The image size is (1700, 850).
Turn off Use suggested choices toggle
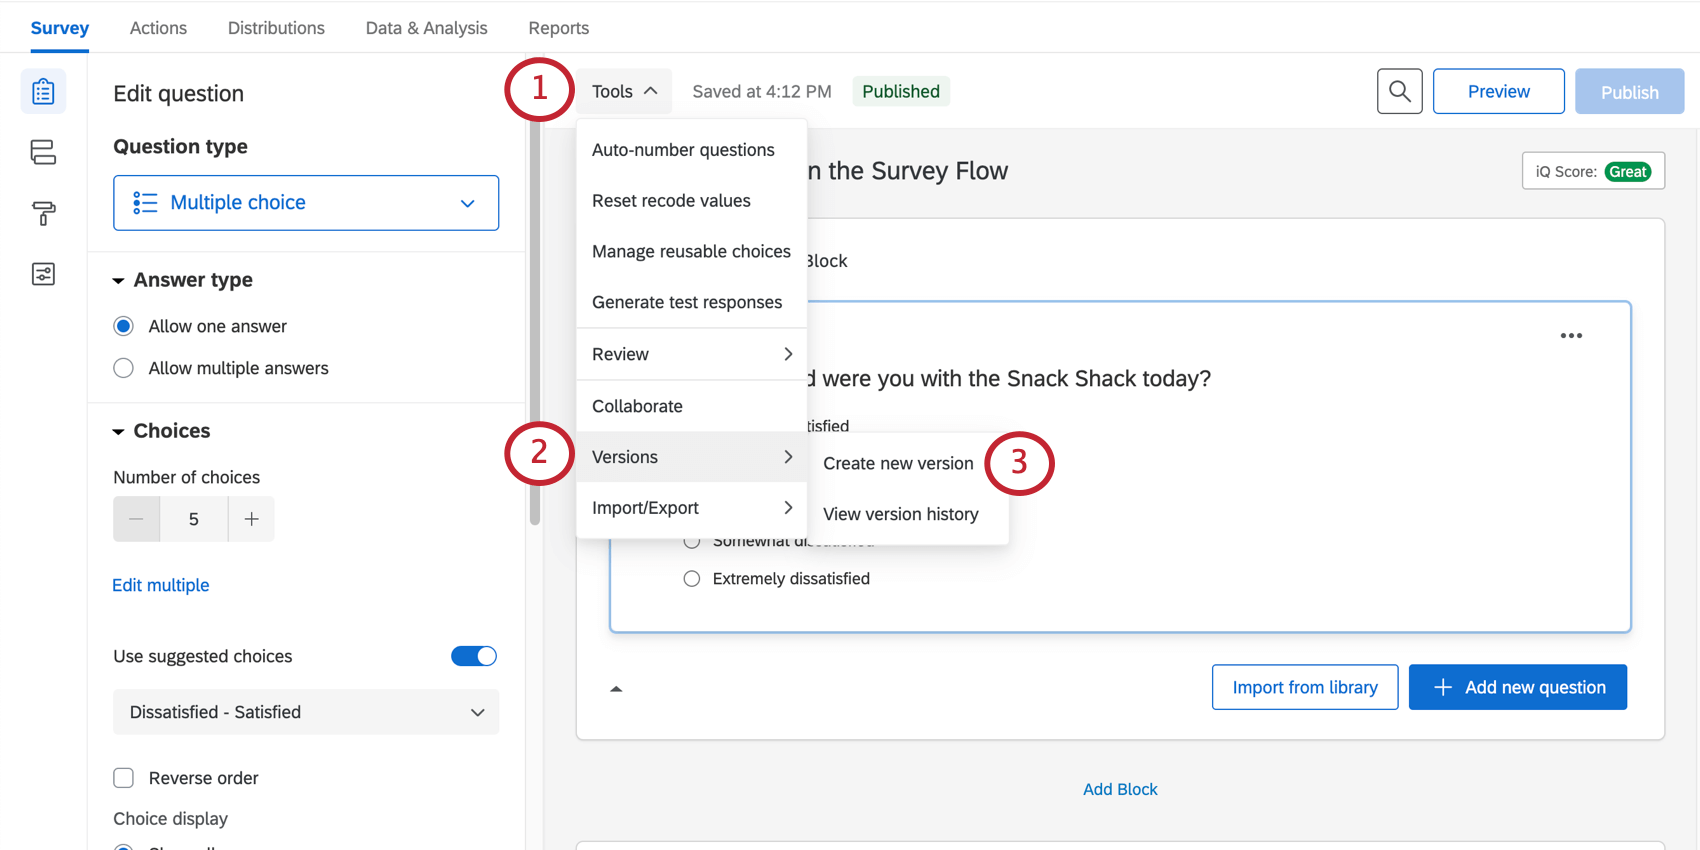tap(473, 656)
